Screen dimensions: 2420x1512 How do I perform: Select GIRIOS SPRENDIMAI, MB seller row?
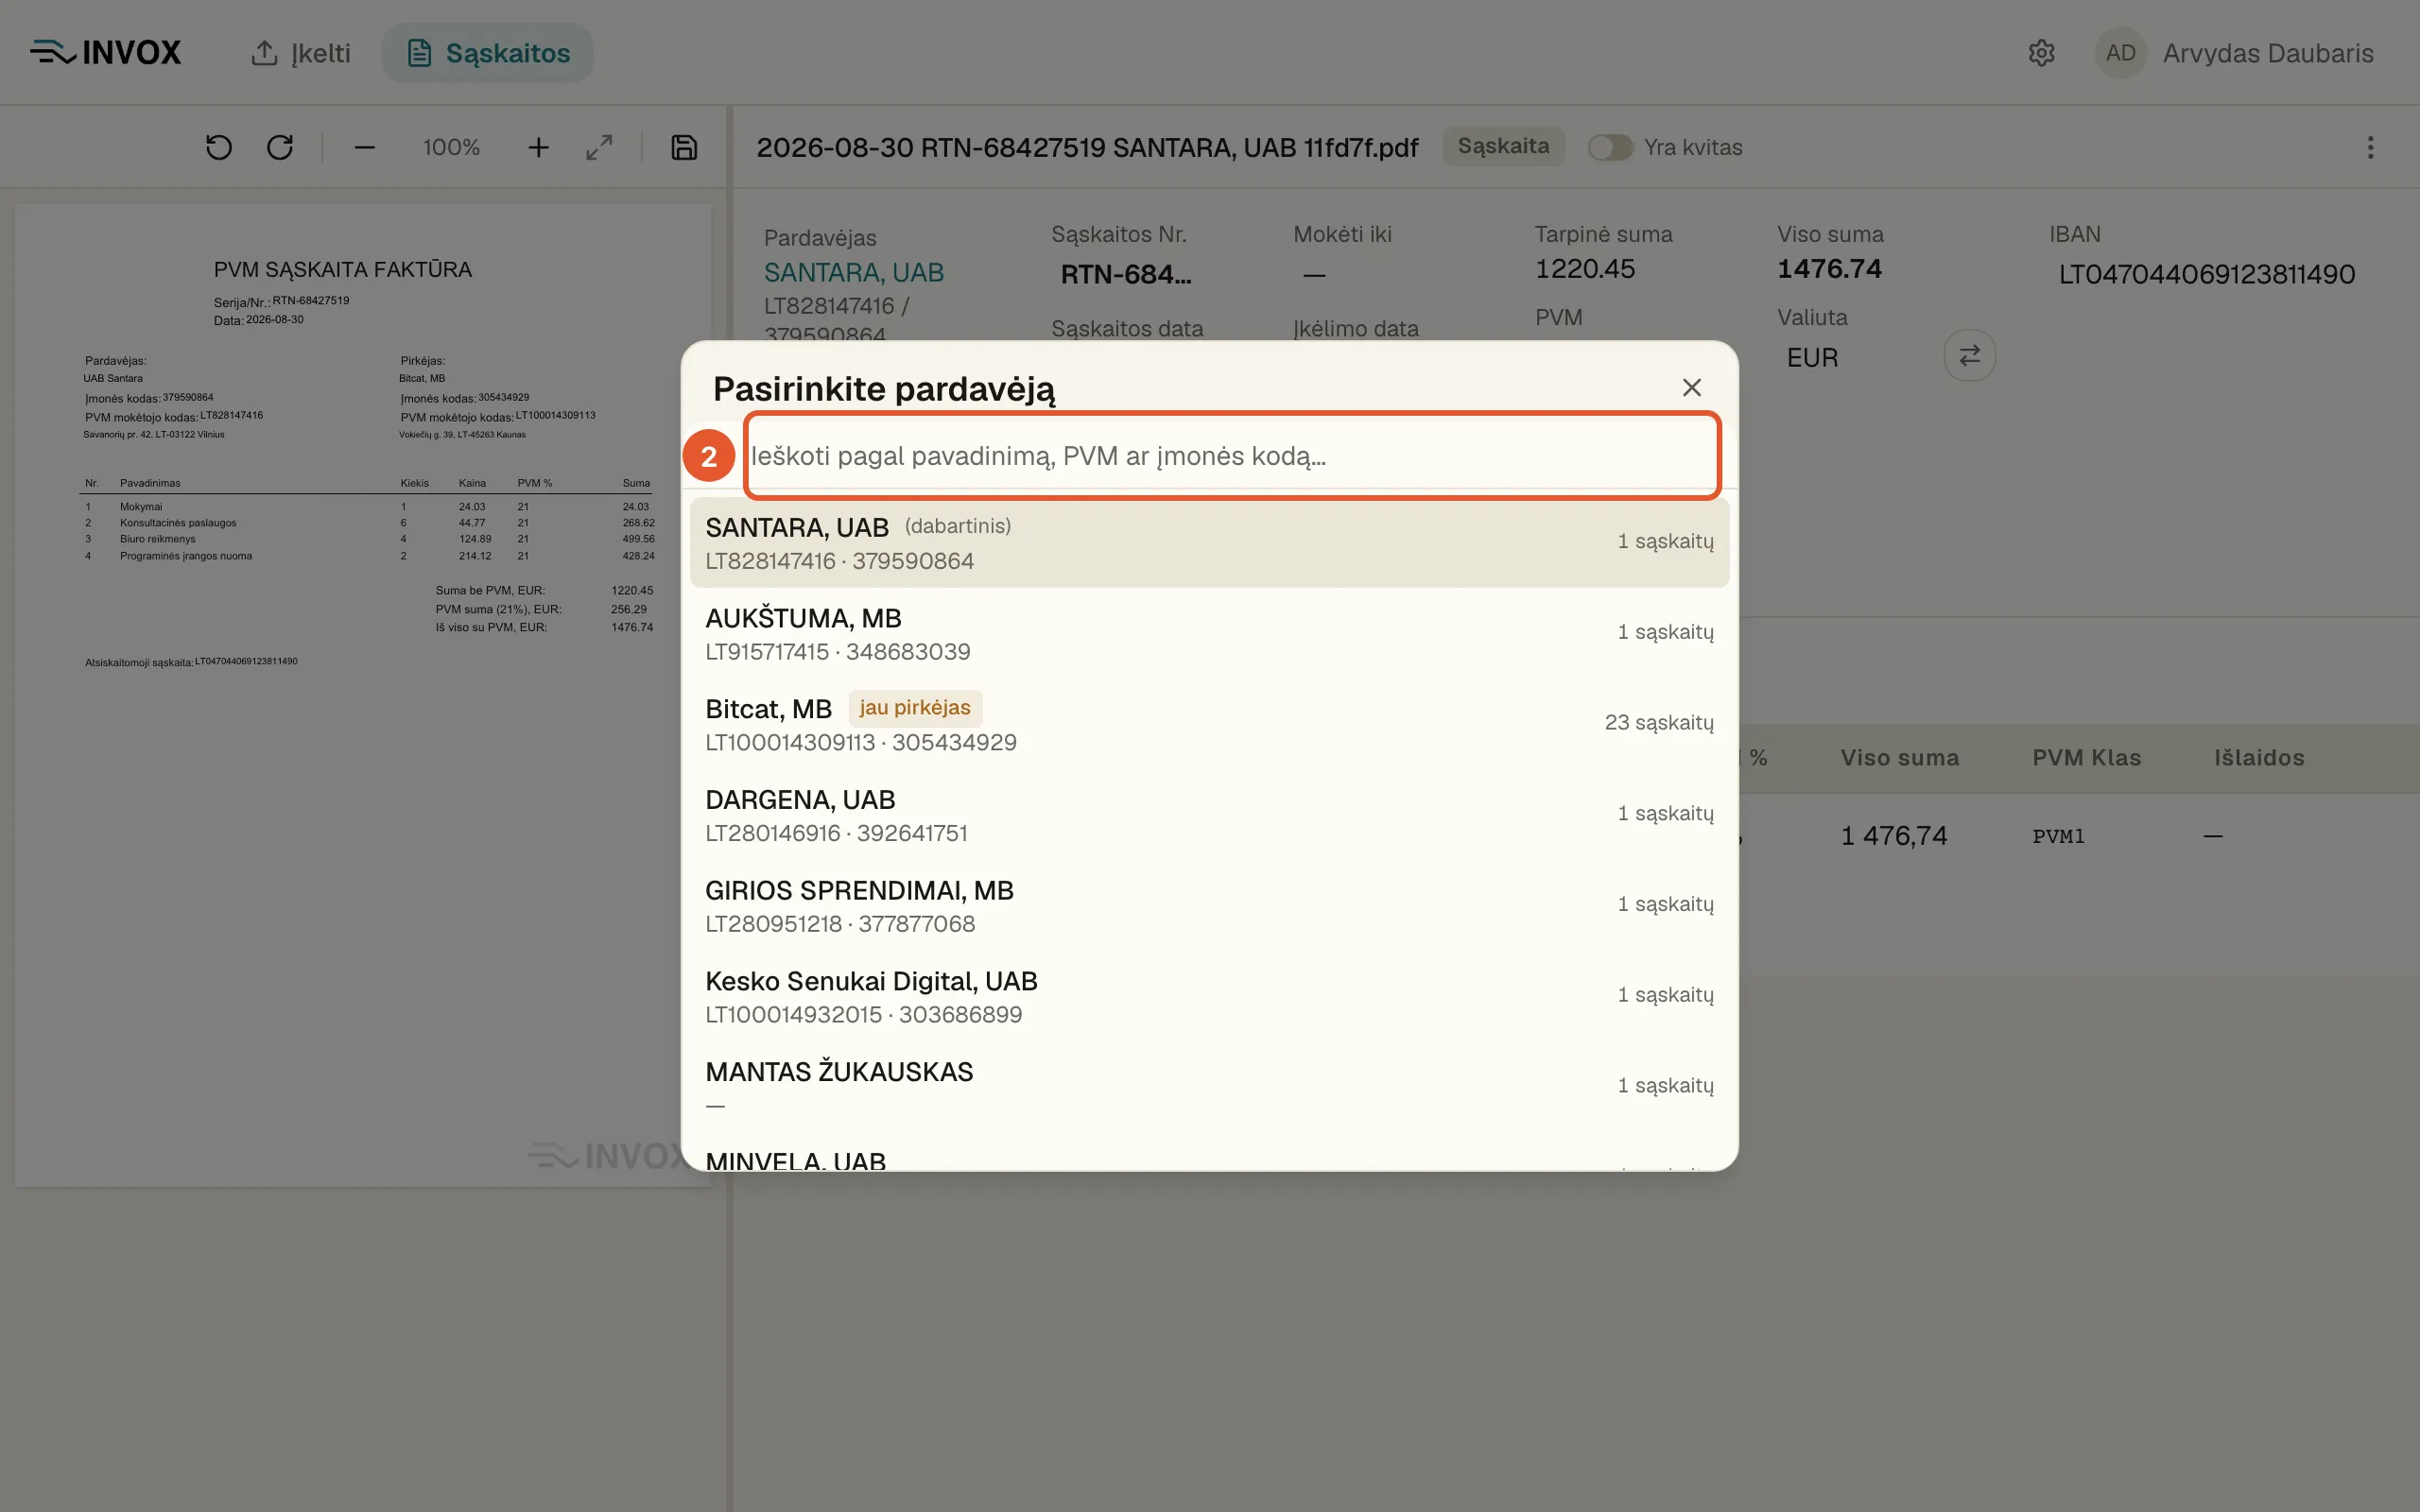(1209, 906)
